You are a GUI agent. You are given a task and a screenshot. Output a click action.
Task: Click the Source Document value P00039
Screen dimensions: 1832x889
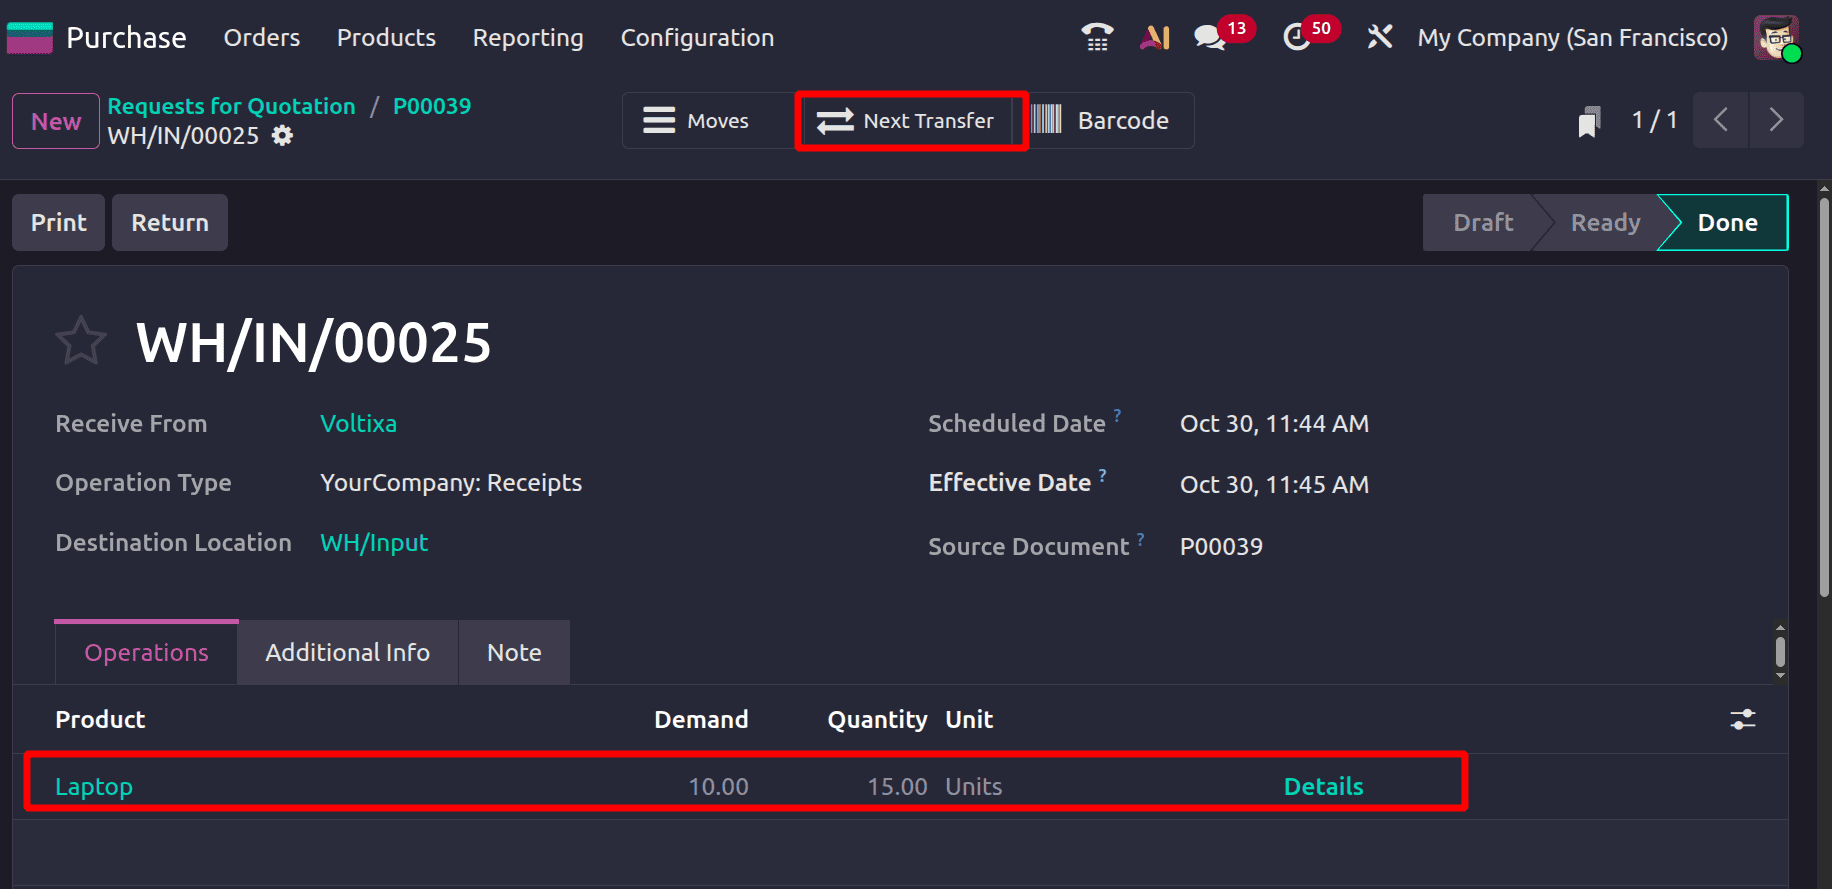coord(1221,546)
